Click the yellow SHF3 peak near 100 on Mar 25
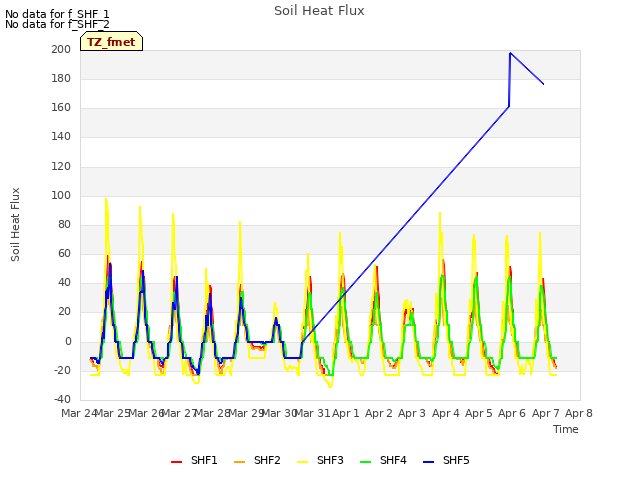This screenshot has height=480, width=640. point(106,199)
